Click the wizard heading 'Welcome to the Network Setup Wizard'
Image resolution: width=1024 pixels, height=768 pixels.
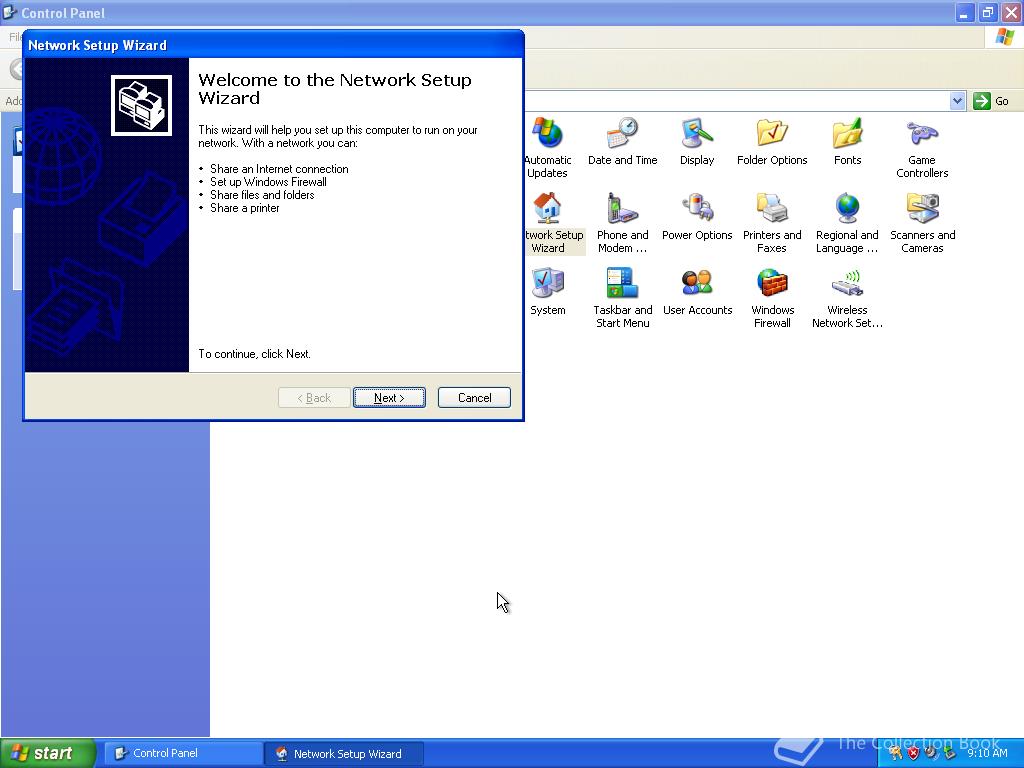click(334, 89)
